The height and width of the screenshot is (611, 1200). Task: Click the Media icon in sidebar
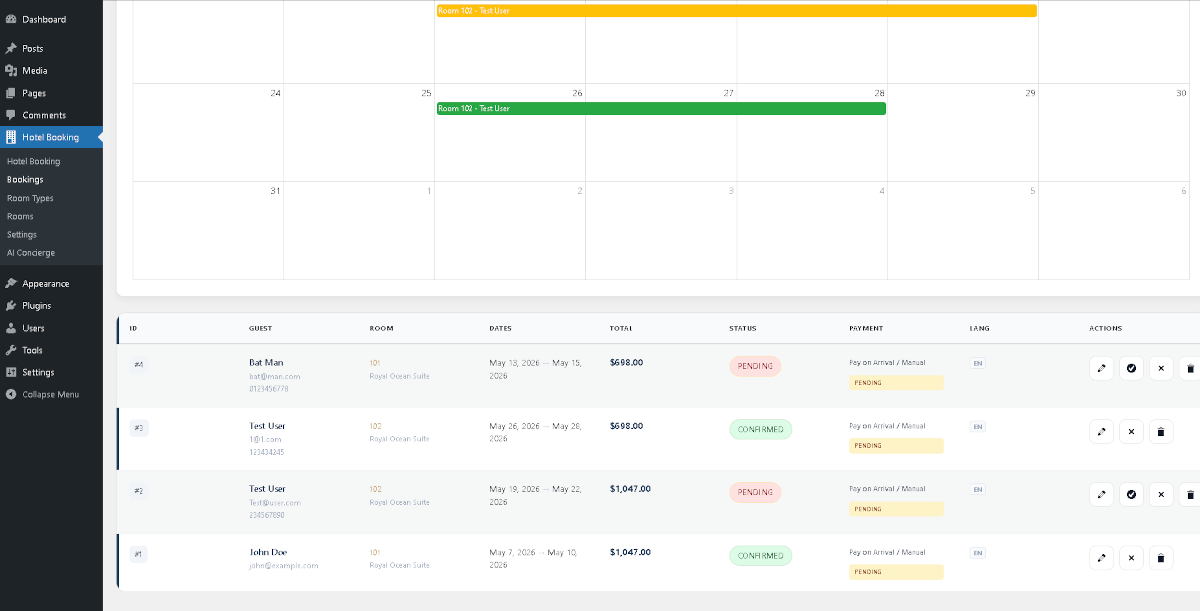[x=11, y=71]
